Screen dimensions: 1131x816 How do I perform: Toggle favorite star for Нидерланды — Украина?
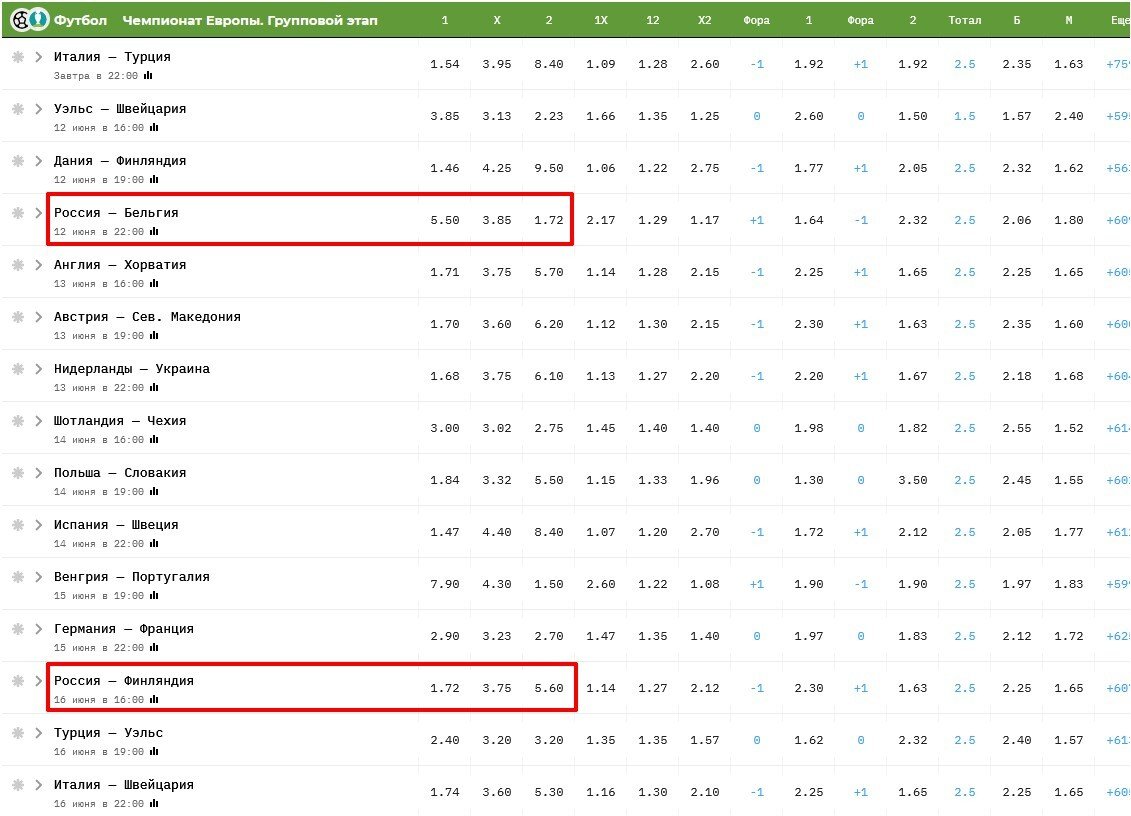[17, 369]
